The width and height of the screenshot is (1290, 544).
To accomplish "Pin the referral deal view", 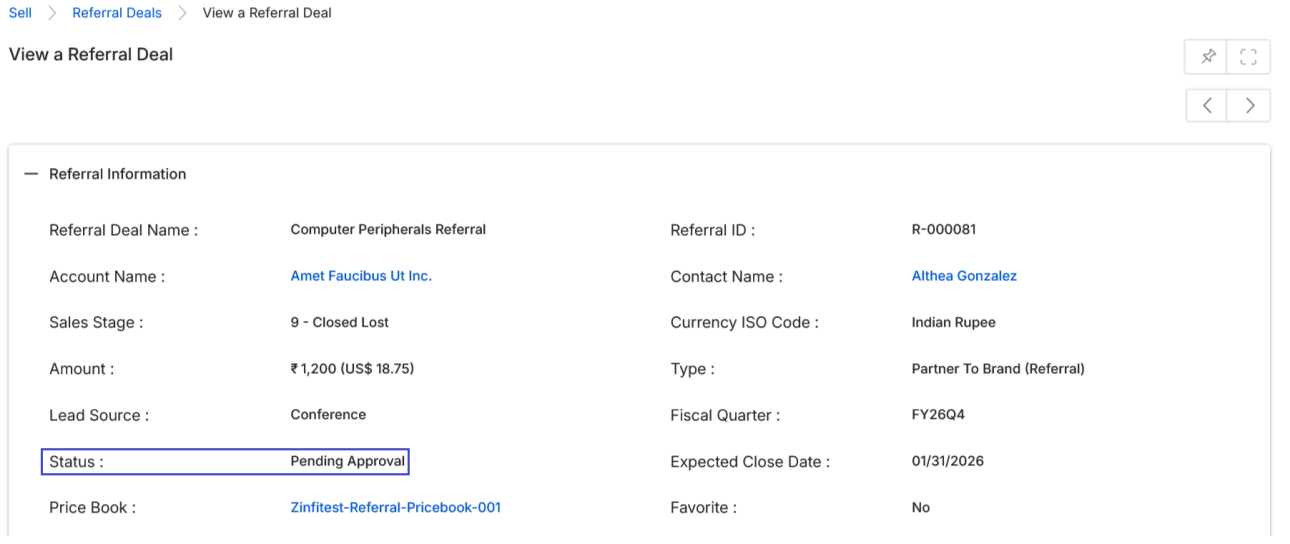I will click(1207, 57).
